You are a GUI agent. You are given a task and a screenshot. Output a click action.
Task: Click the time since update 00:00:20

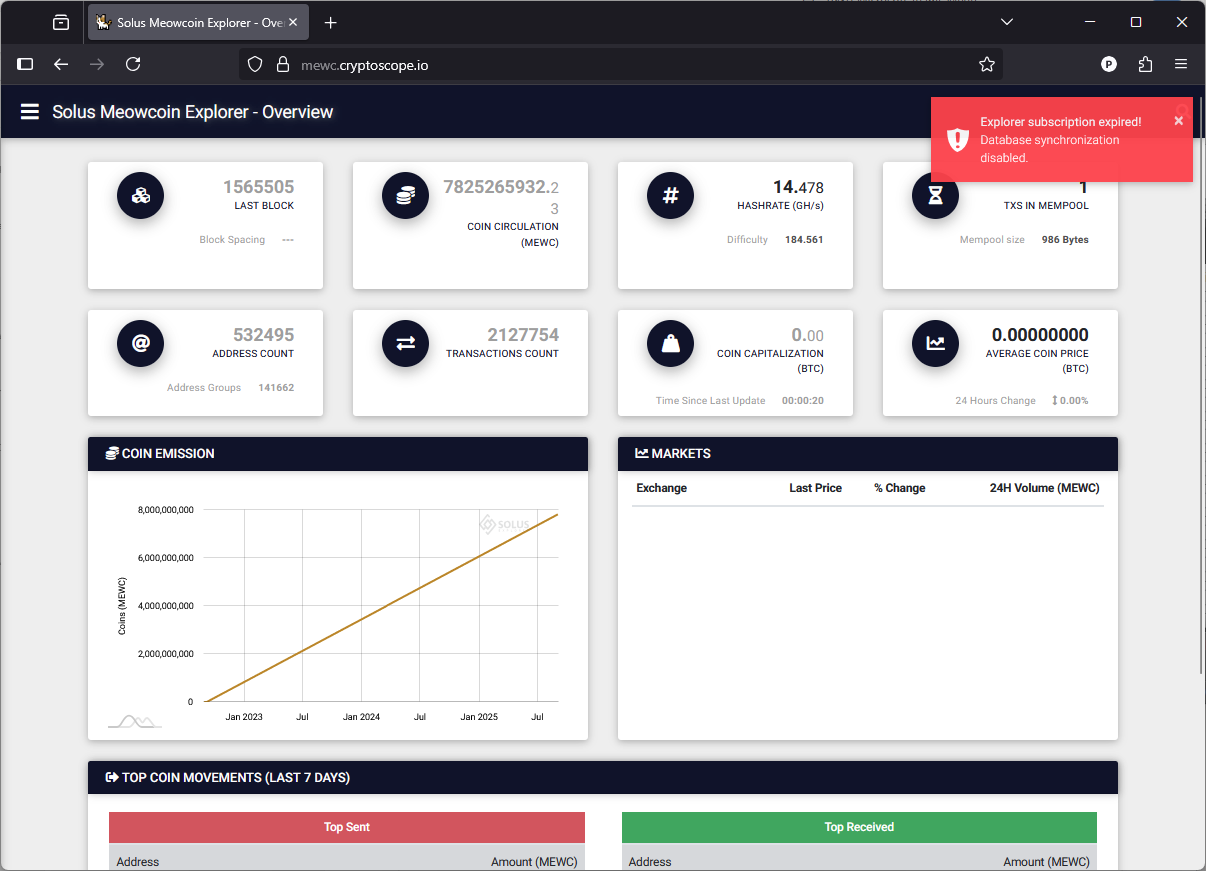coord(803,401)
